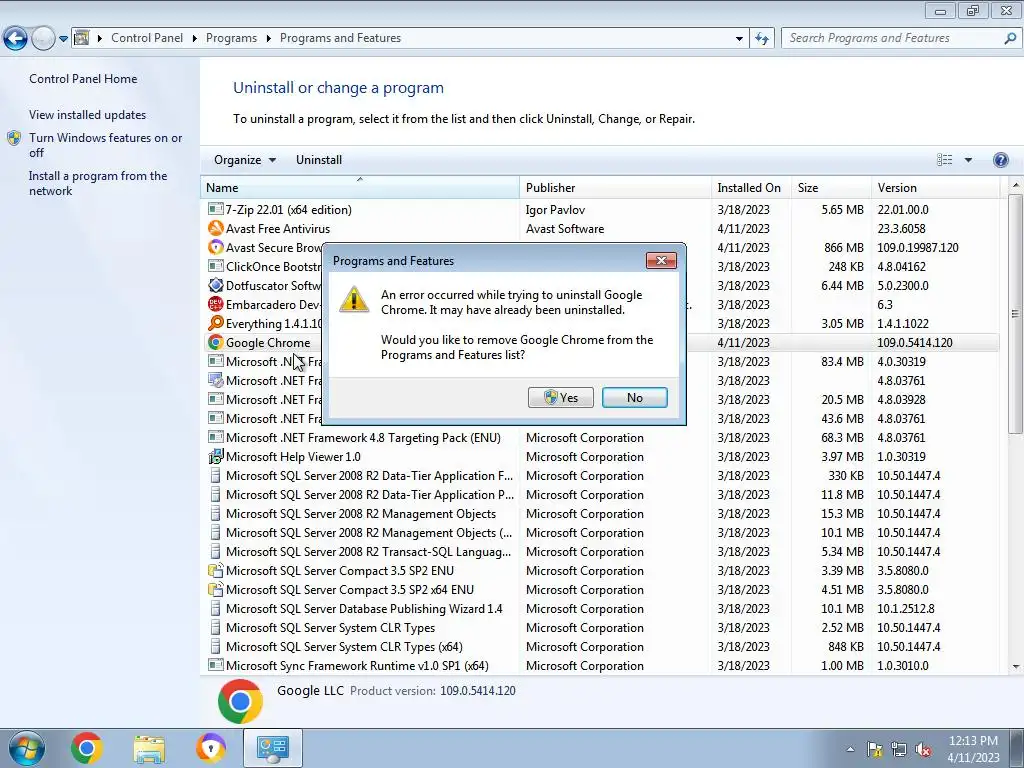Click the muted volume tray icon
This screenshot has width=1024, height=768.
pos(923,750)
